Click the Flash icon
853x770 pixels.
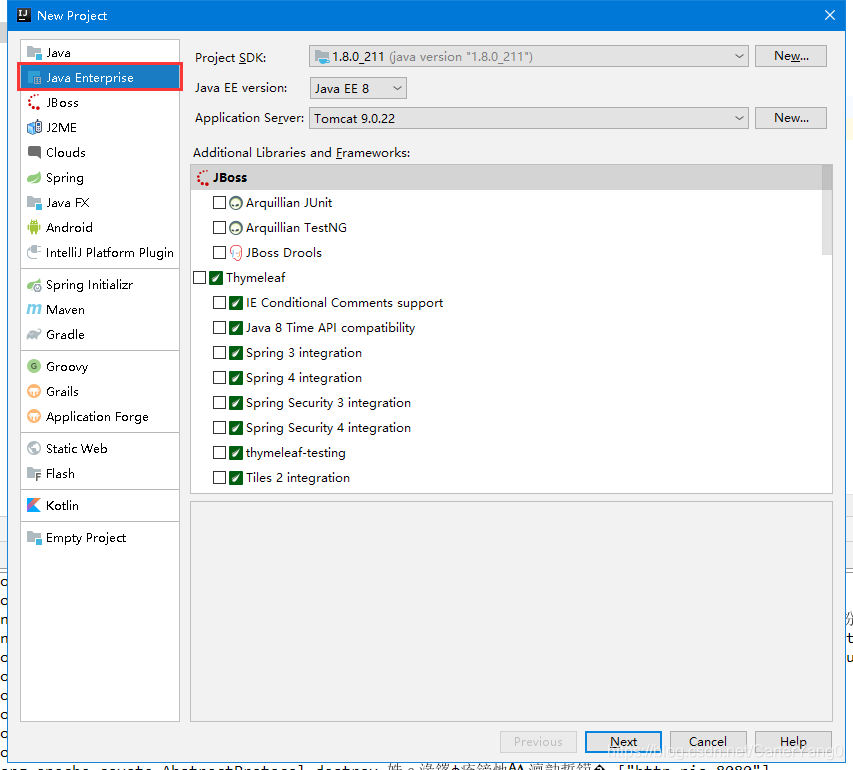(34, 474)
